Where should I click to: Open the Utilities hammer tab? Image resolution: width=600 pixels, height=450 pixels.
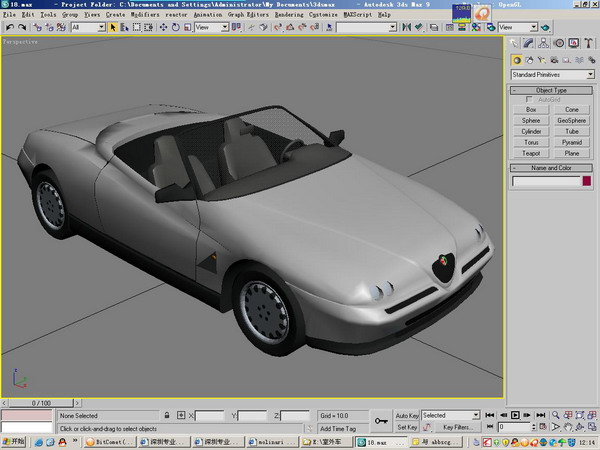587,44
